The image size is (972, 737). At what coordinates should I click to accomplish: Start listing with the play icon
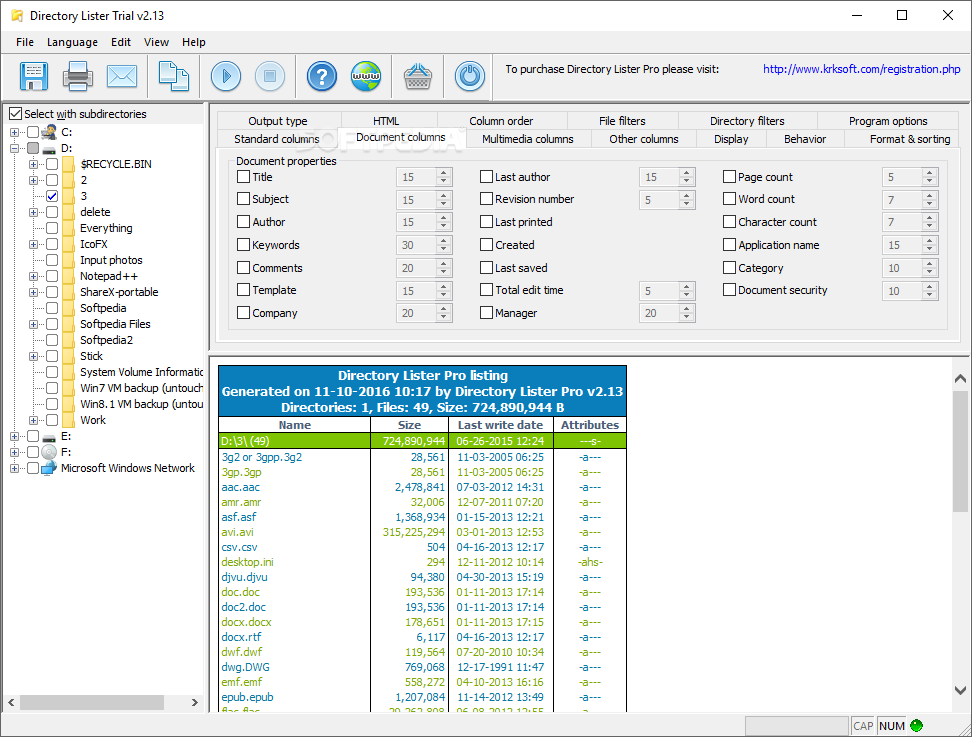[226, 76]
